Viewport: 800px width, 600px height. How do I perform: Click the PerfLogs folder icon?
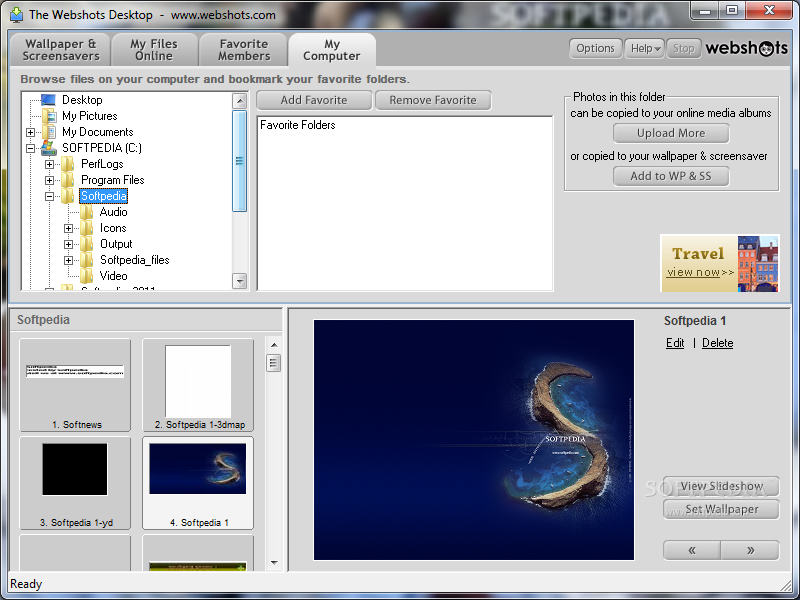point(68,164)
